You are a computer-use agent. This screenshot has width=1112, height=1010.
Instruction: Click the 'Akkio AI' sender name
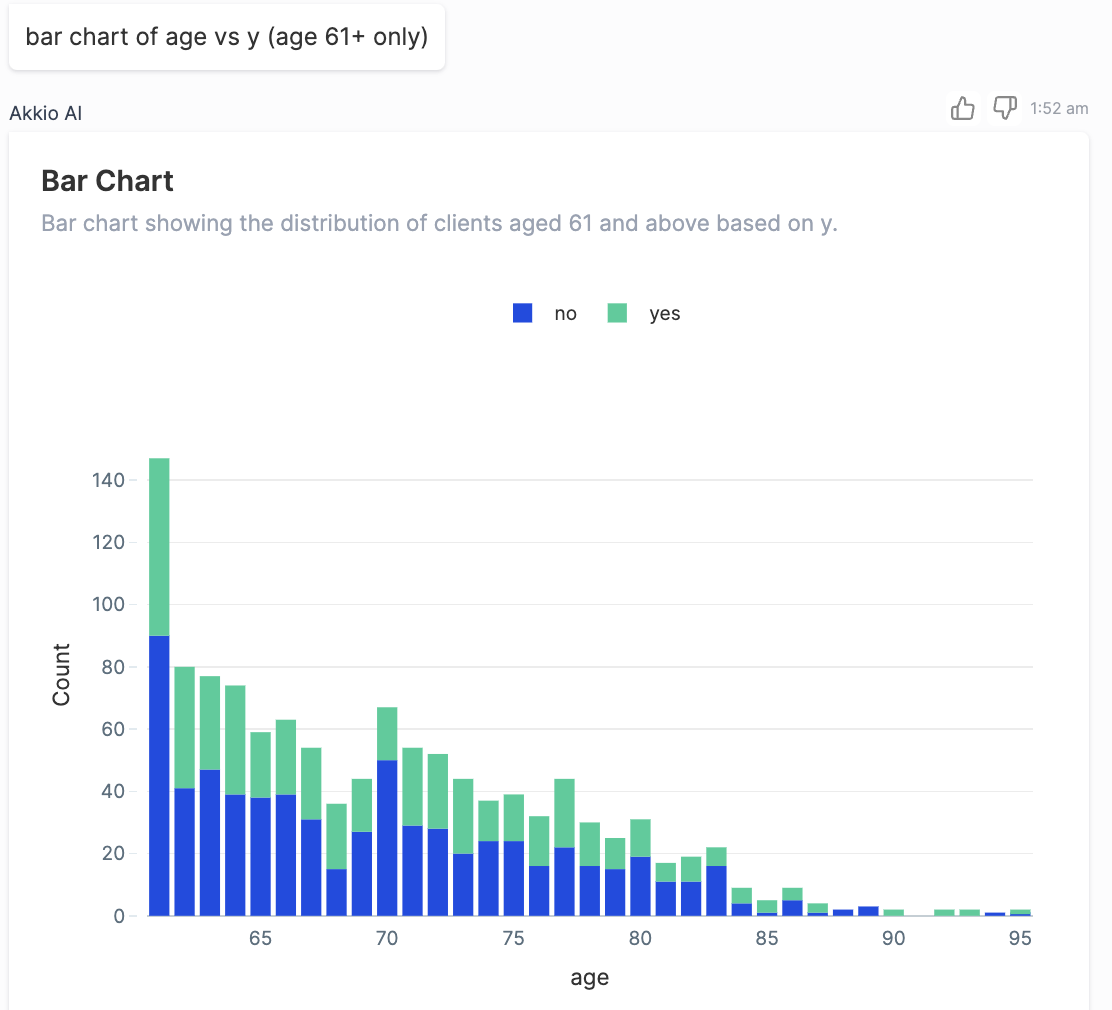coord(46,113)
